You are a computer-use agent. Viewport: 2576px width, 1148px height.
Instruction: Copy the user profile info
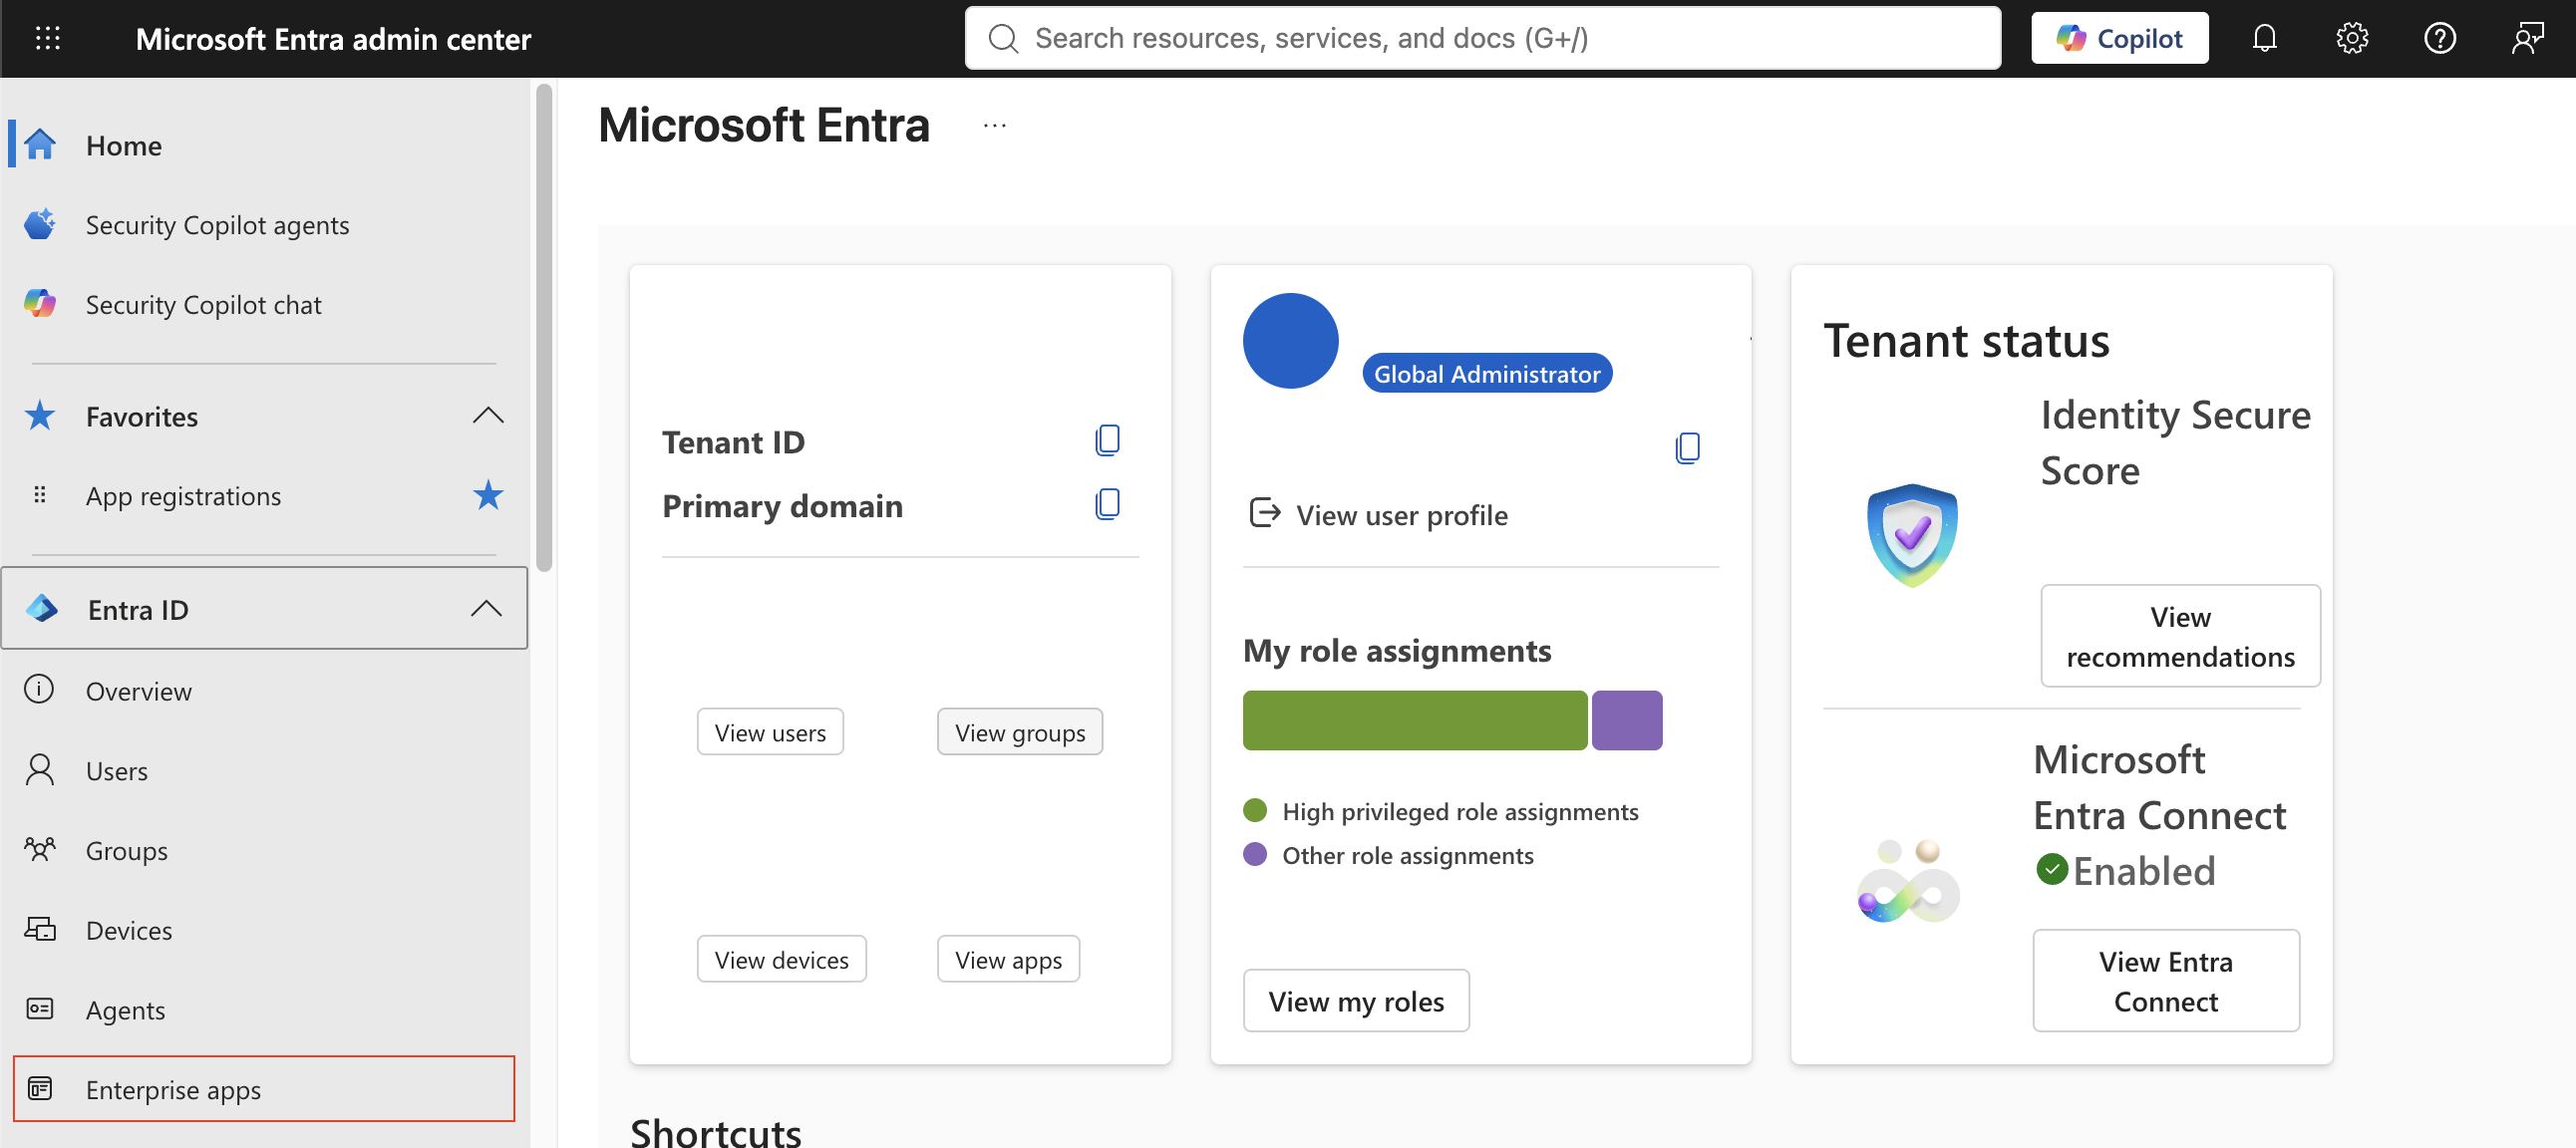(1687, 447)
